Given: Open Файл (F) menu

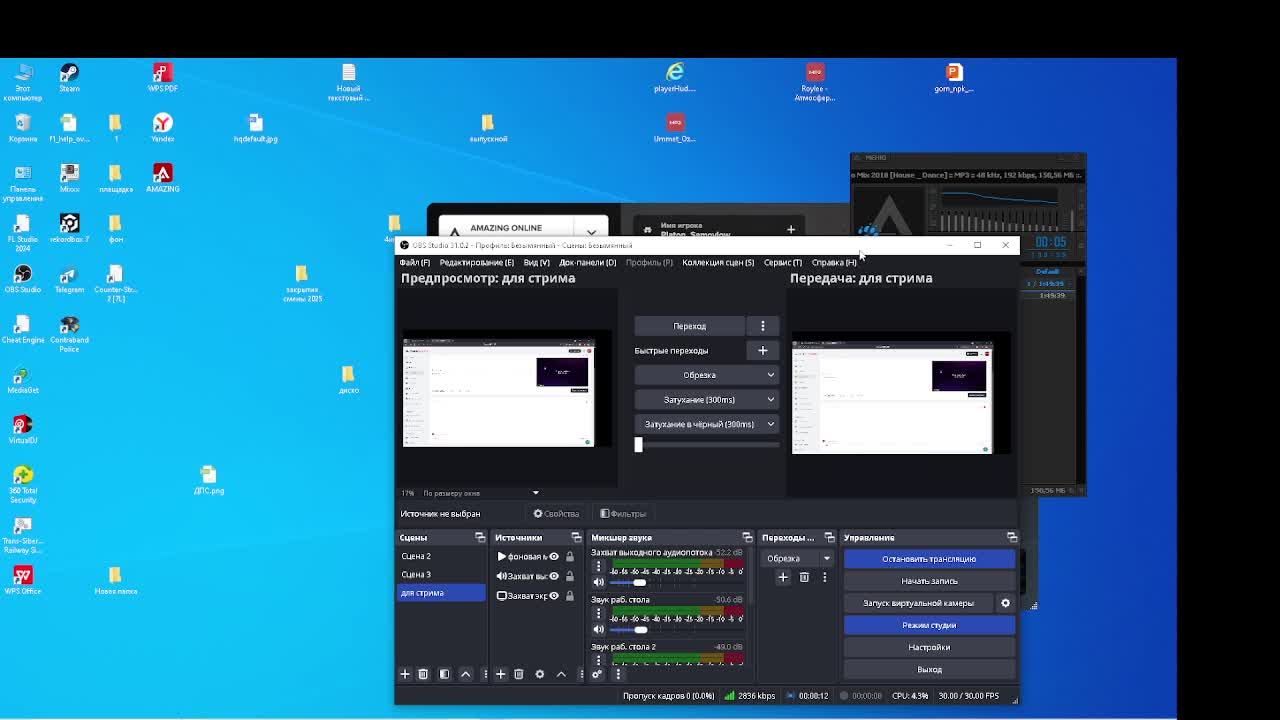Looking at the screenshot, I should coord(415,263).
